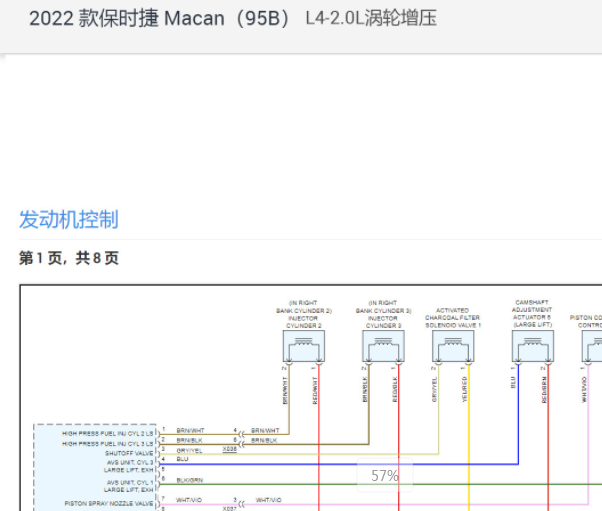The width and height of the screenshot is (602, 511).
Task: Click the GRY/YEL wire label at pin 3
Action: (x=189, y=450)
